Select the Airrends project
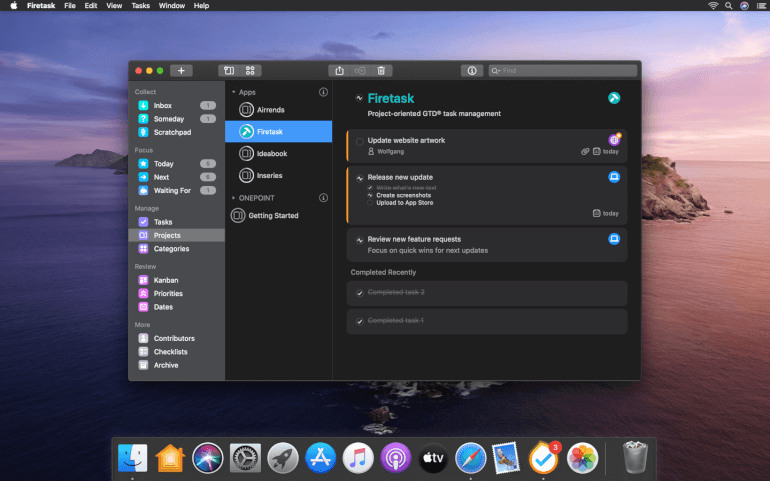770x481 pixels. [x=278, y=110]
